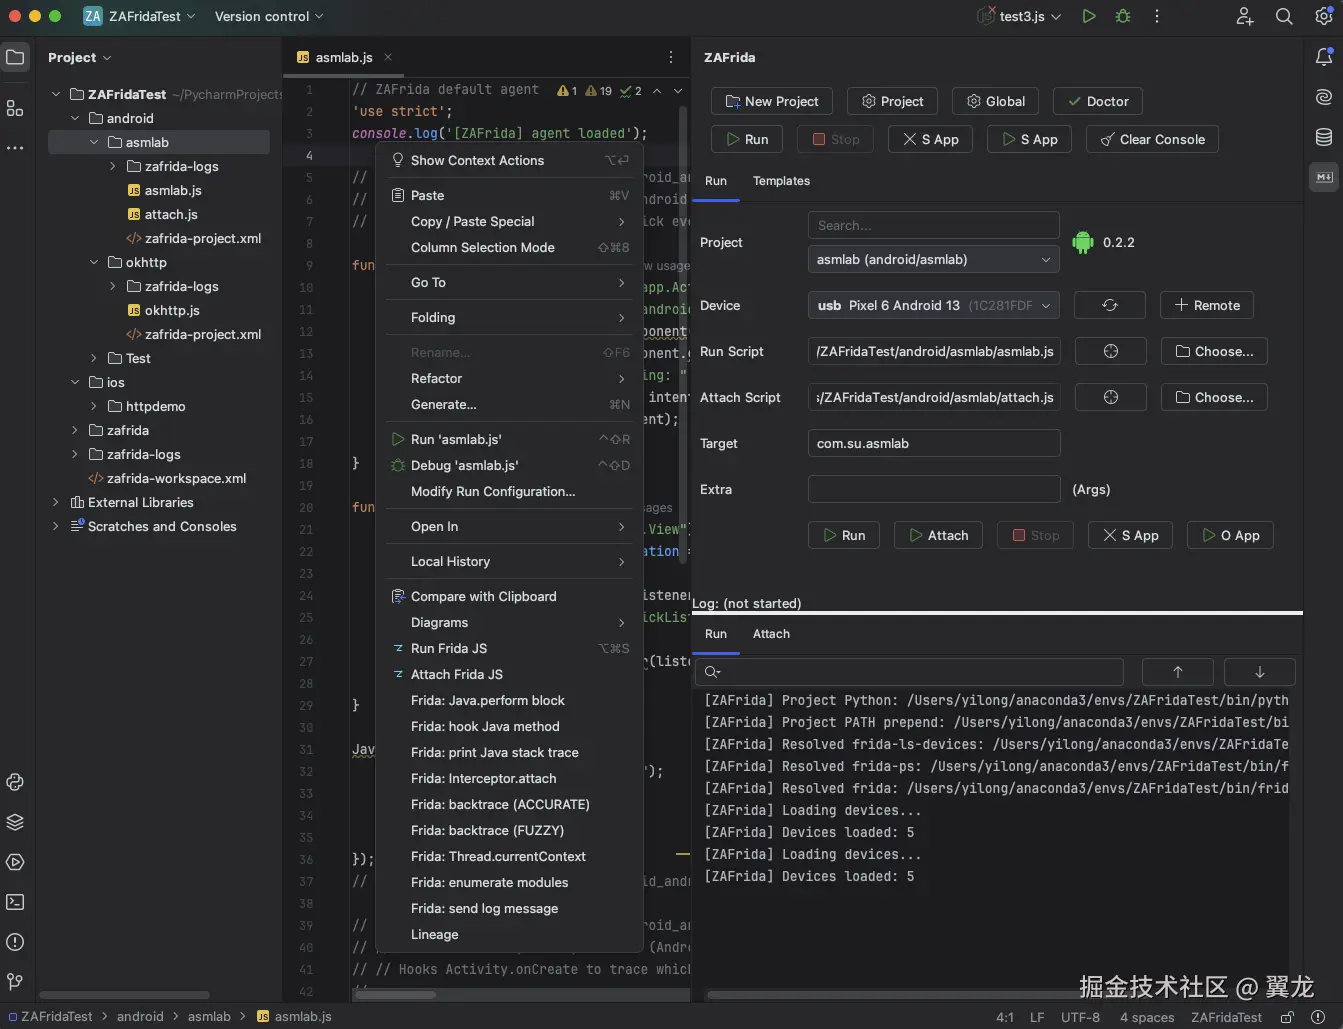1343x1029 pixels.
Task: Open the Terminal tool window icon
Action: [15, 902]
